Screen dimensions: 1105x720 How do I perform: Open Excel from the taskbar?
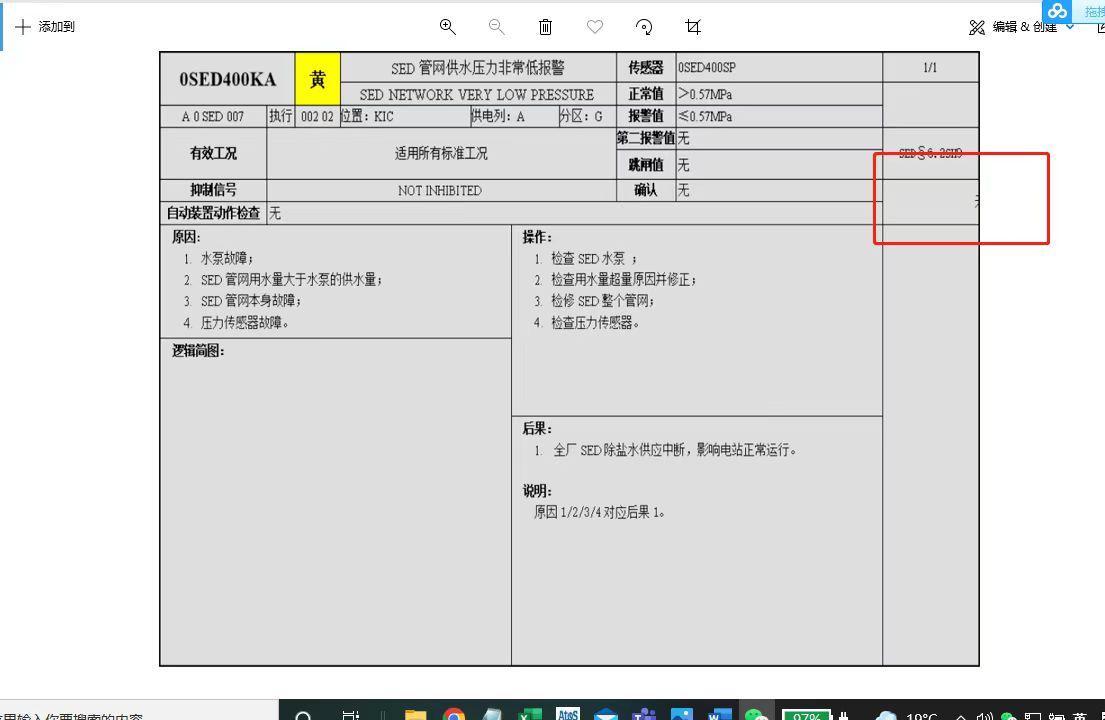tap(529, 714)
